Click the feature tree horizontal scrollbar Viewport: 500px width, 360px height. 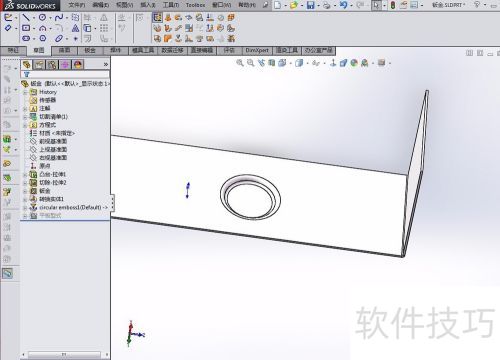[64, 354]
